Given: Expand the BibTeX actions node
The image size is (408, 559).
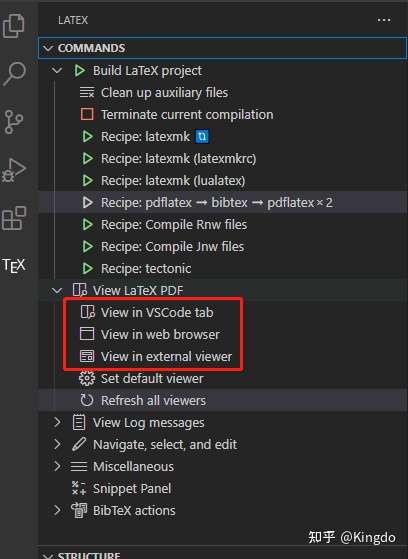Looking at the screenshot, I should point(57,511).
